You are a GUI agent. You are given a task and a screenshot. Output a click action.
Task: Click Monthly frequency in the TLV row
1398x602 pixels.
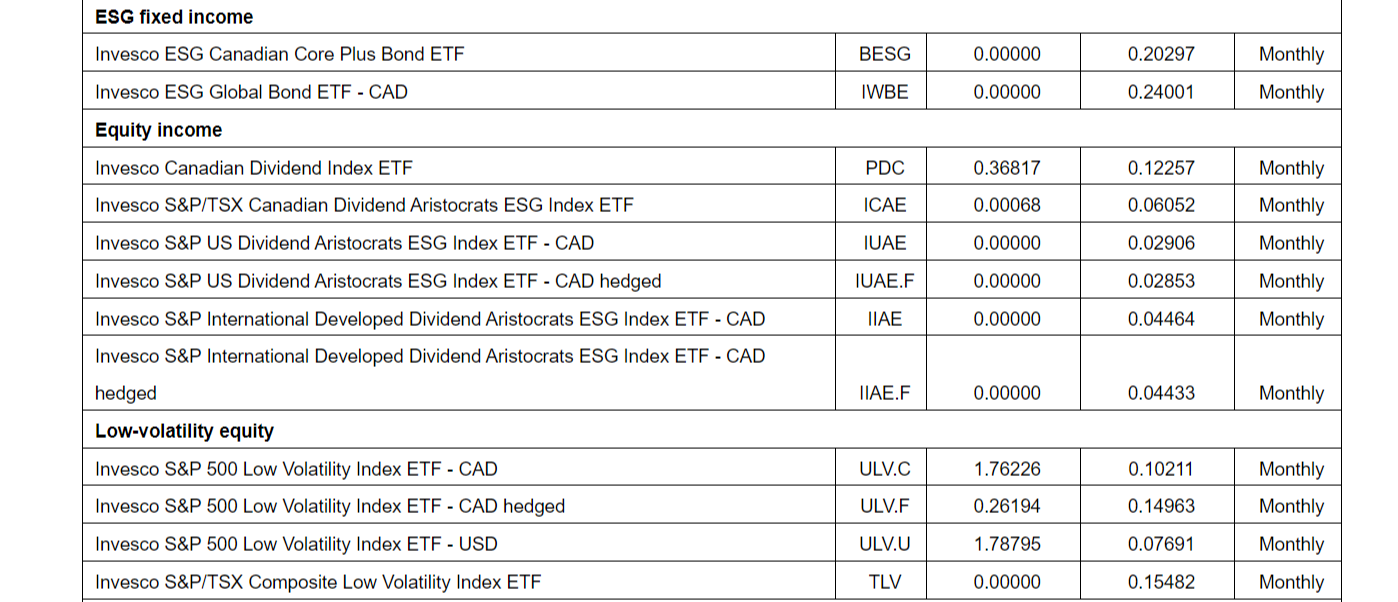(1291, 582)
